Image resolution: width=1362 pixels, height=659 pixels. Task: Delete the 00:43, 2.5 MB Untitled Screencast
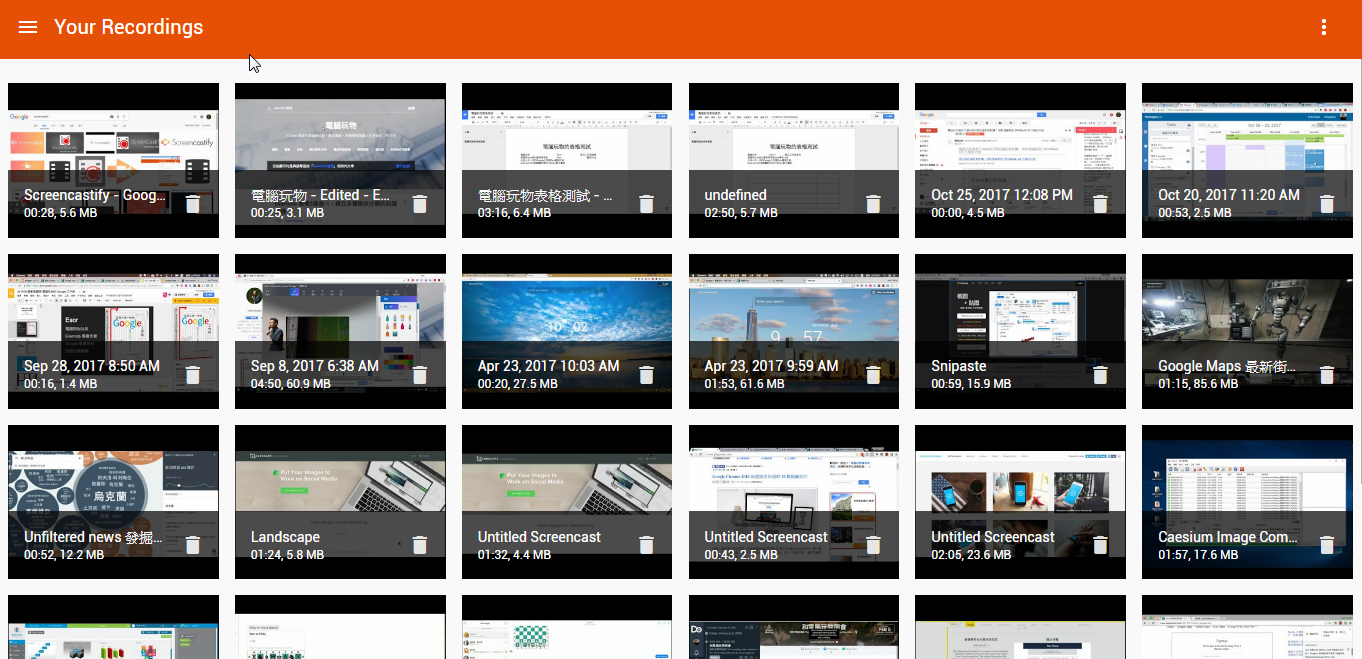(873, 546)
